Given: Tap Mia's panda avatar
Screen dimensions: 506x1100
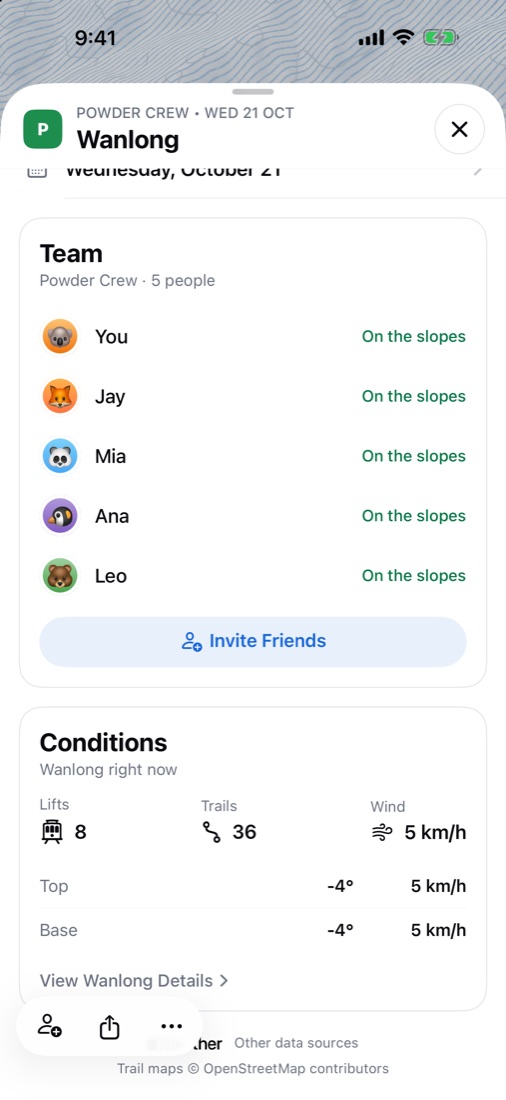Looking at the screenshot, I should [60, 456].
